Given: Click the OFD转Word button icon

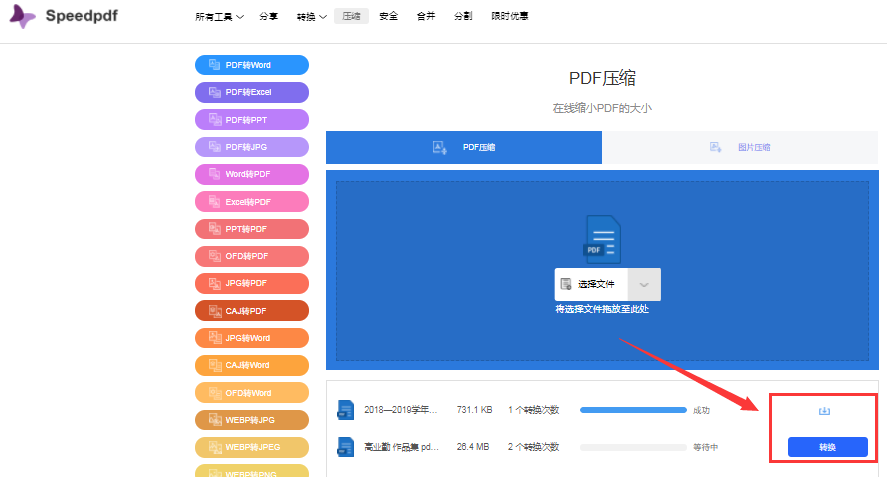Looking at the screenshot, I should (214, 393).
